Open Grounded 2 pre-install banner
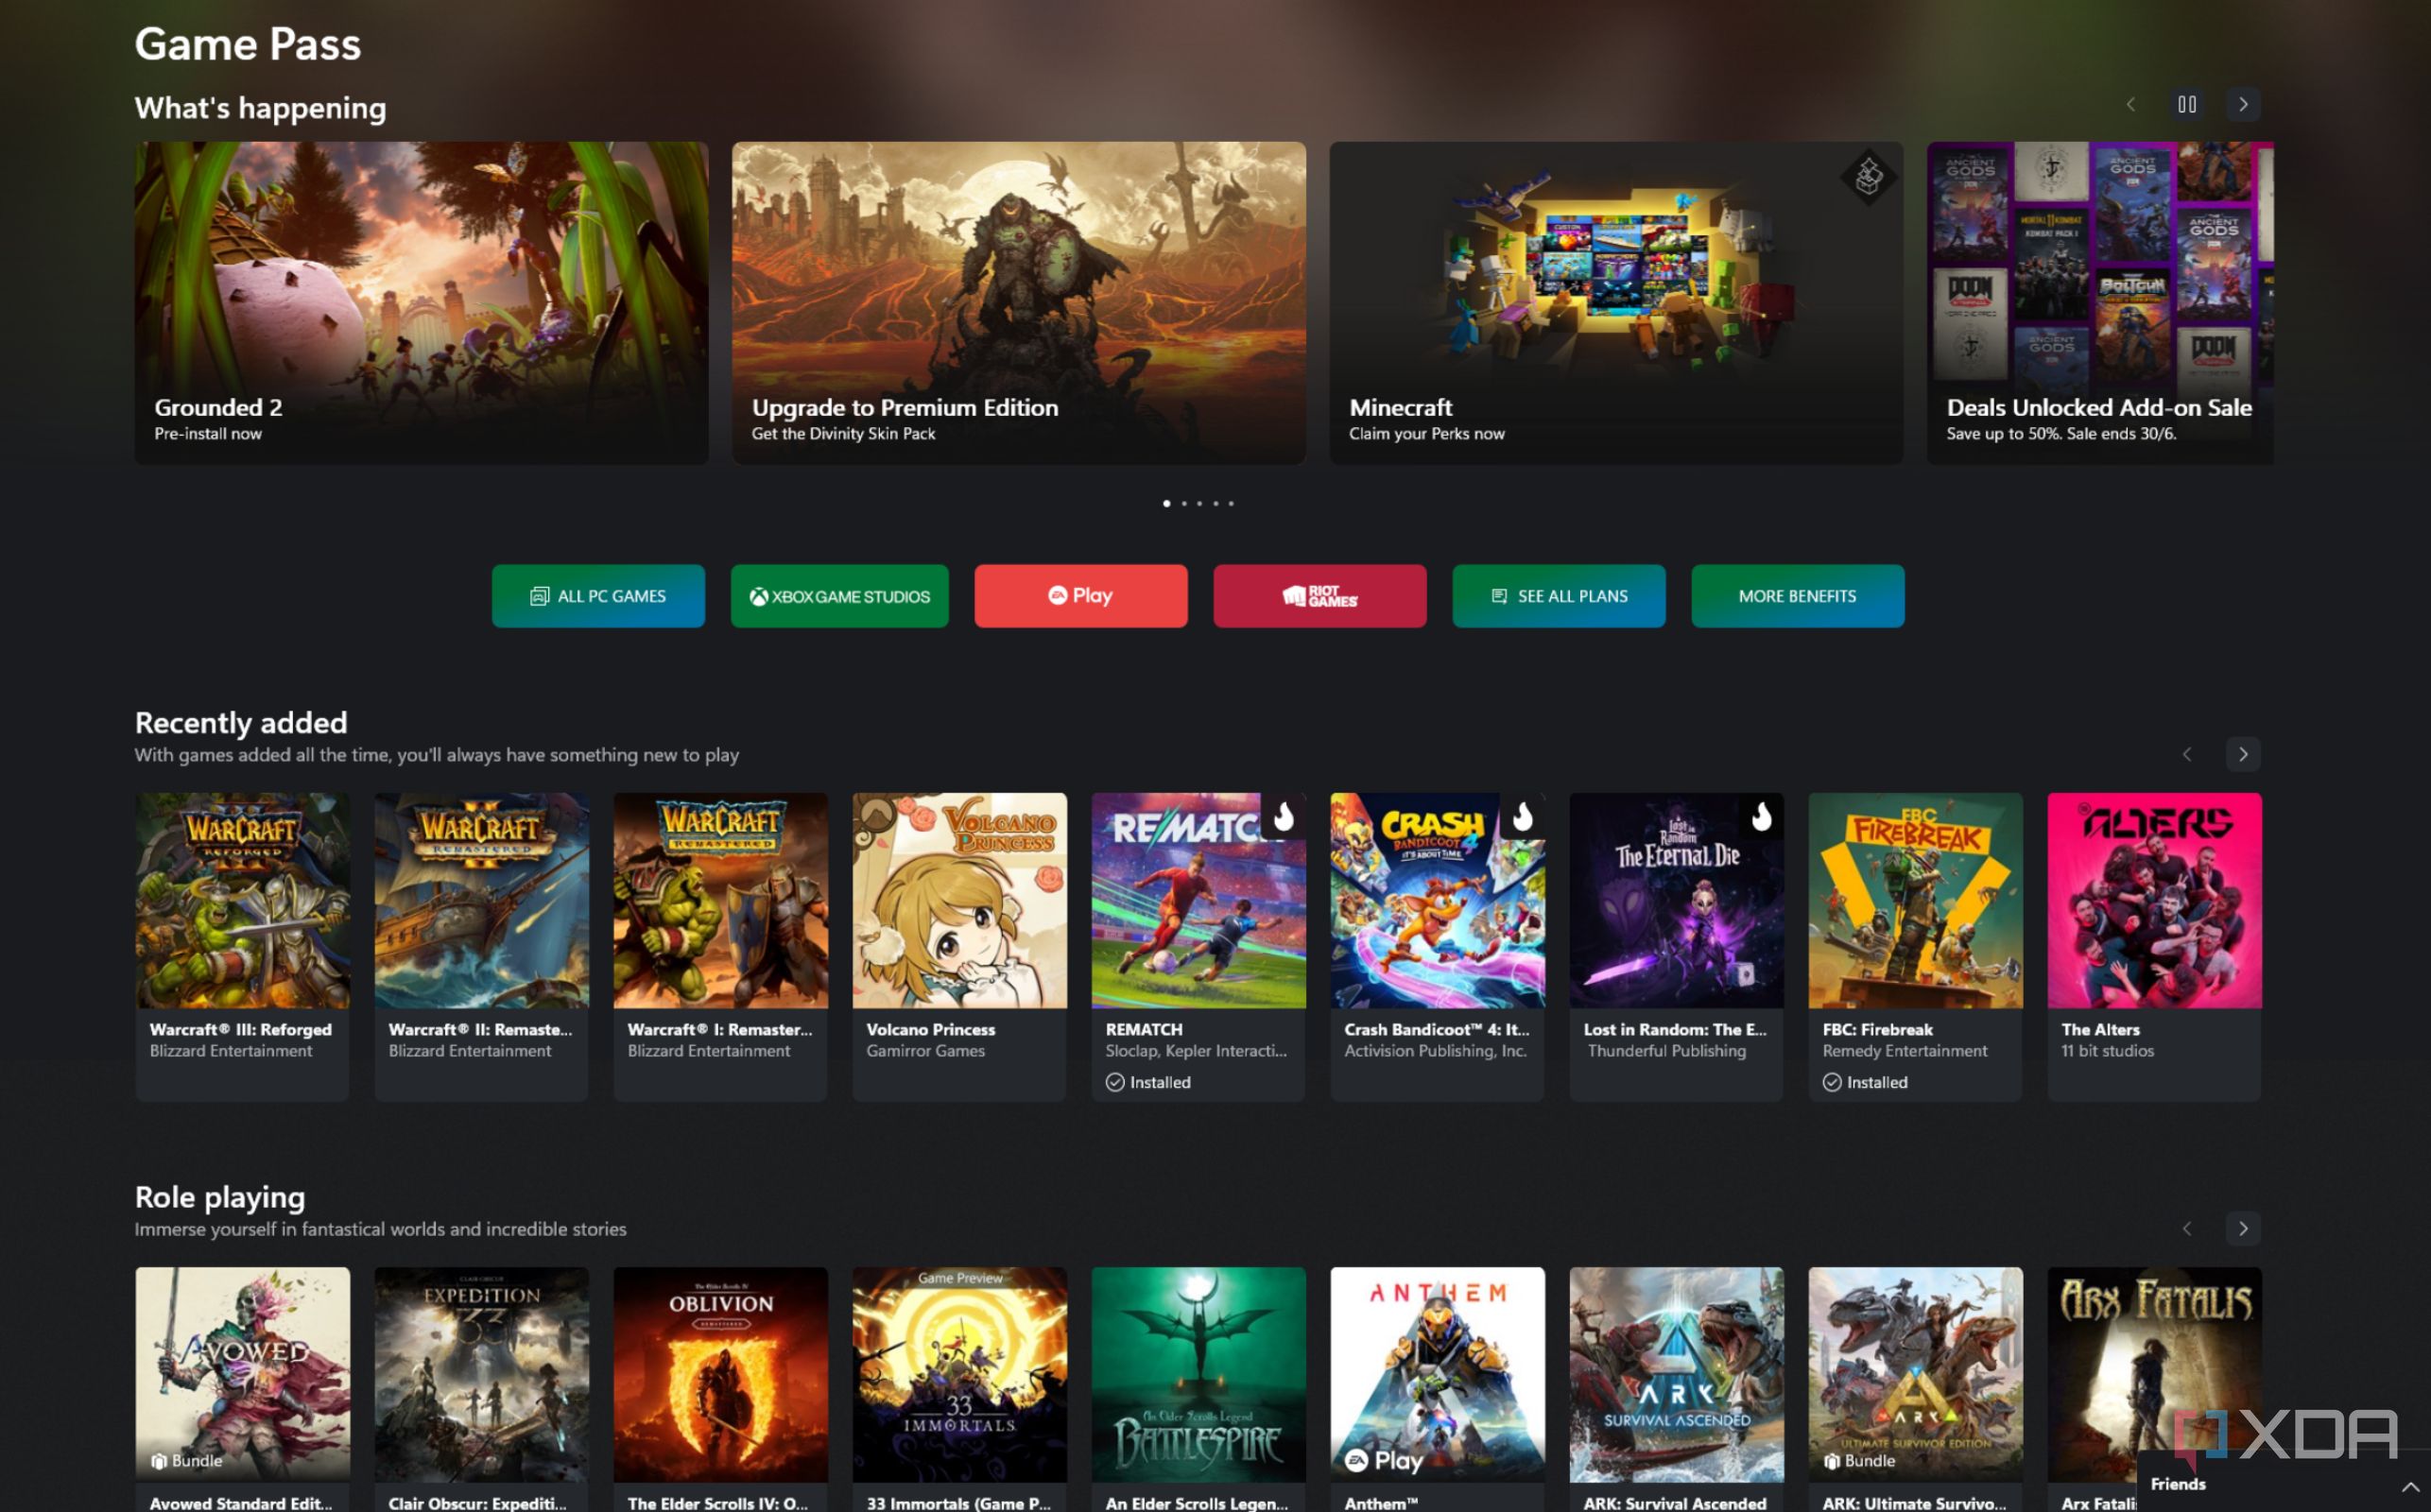The image size is (2431, 1512). 422,302
